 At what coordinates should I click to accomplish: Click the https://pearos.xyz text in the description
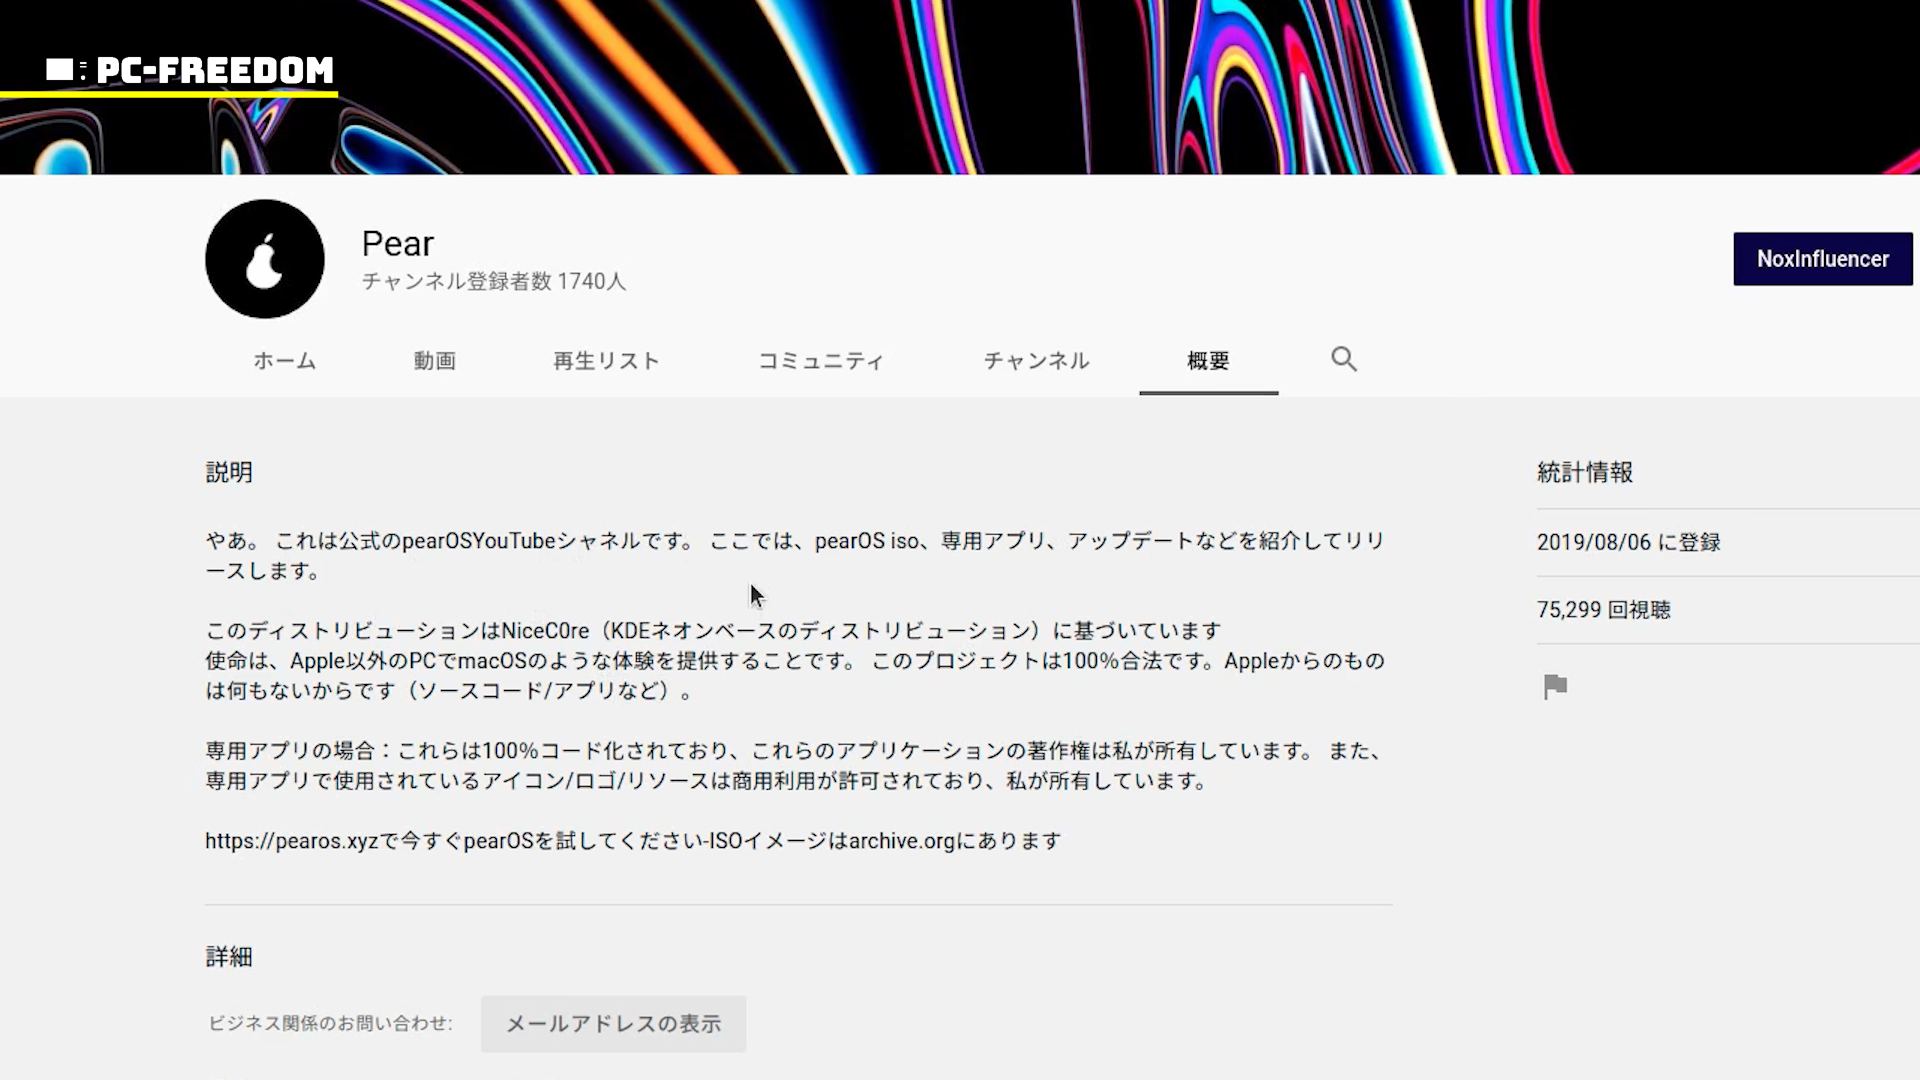(x=291, y=841)
